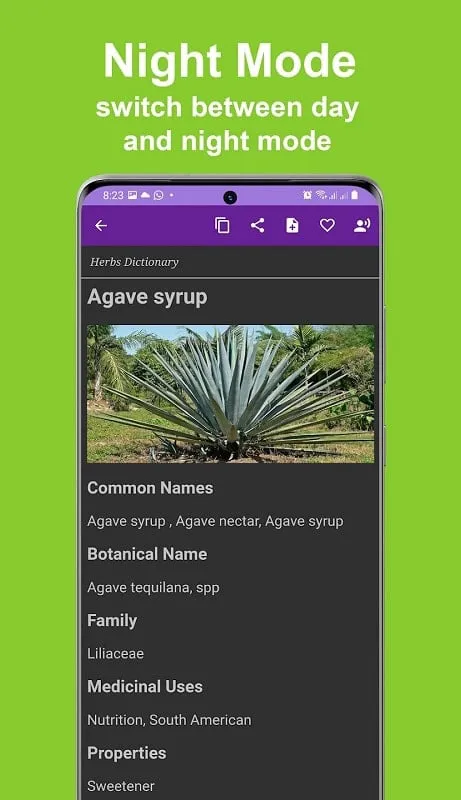Tap the Wi-Fi signal icon

click(x=321, y=195)
